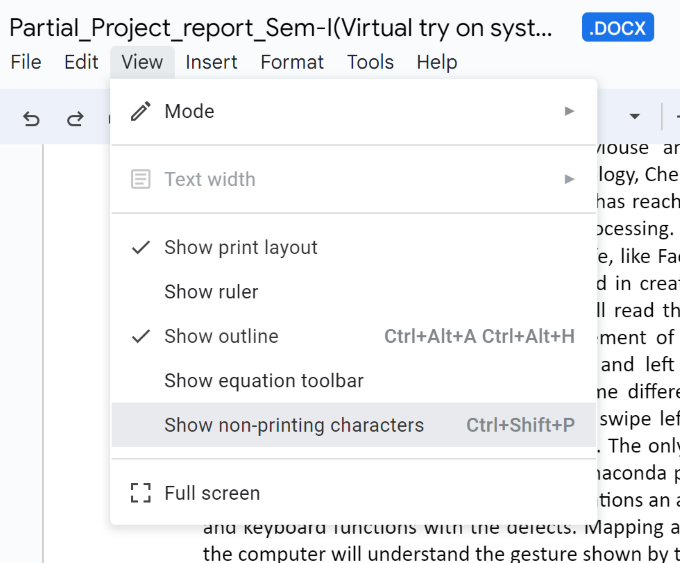Expand the Text width submenu arrow
The width and height of the screenshot is (680, 563).
pos(569,180)
